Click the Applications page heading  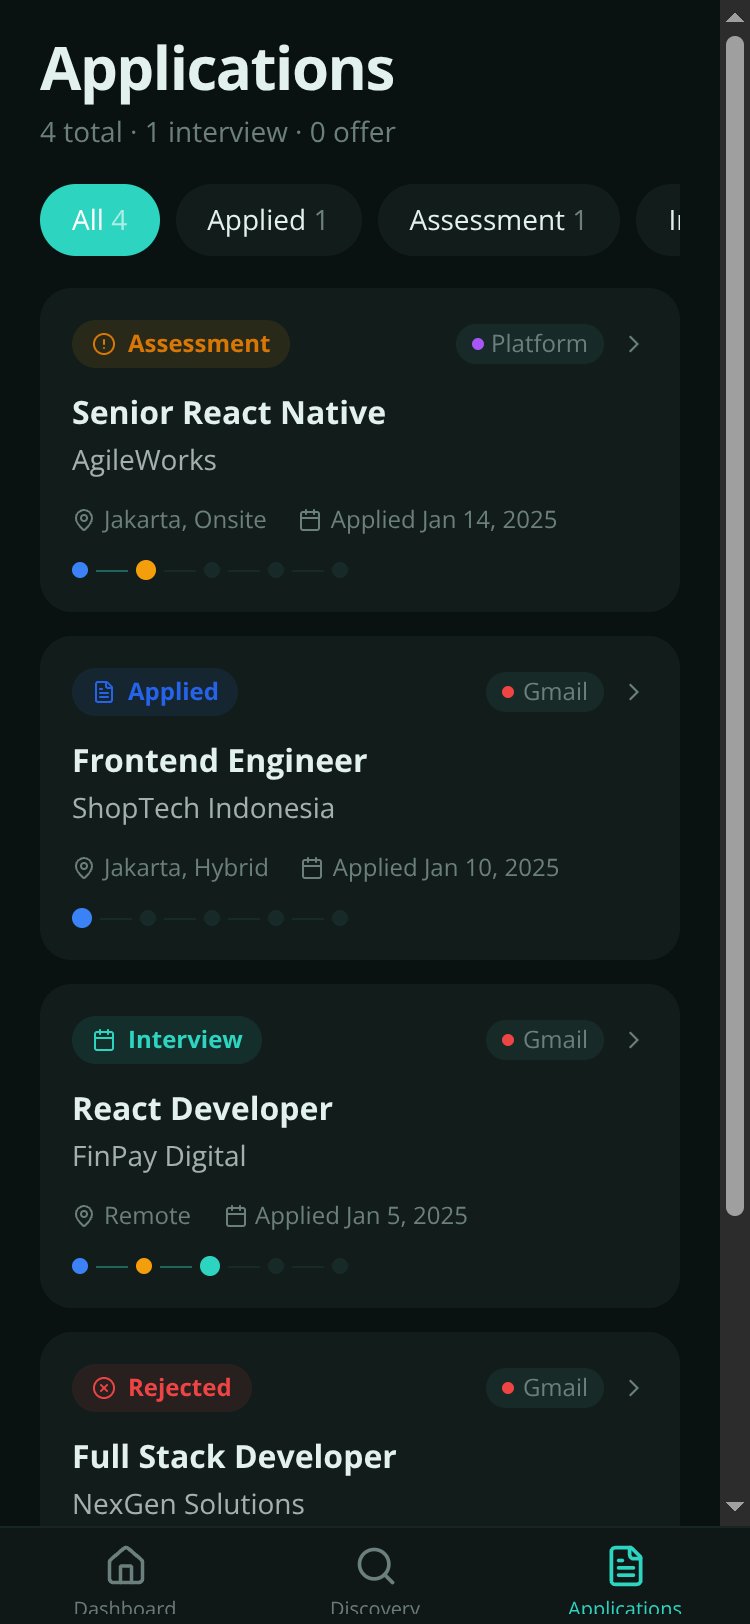tap(217, 70)
